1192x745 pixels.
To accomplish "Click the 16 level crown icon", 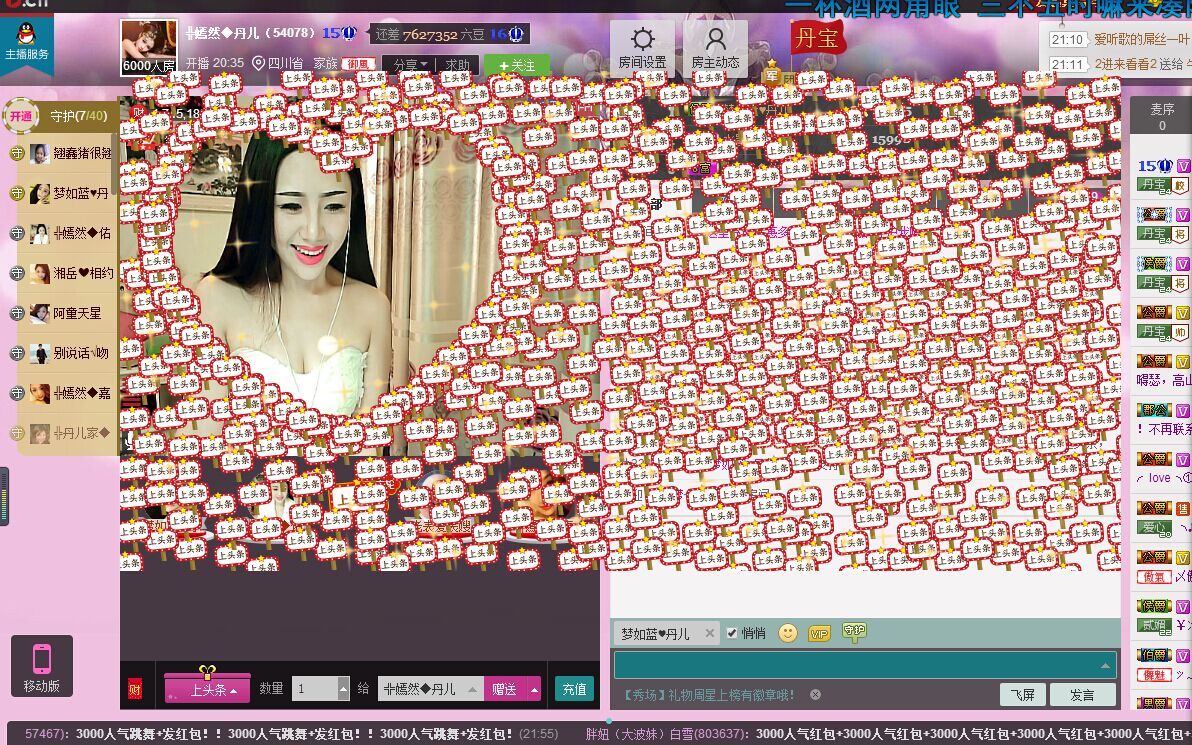I will [x=515, y=33].
